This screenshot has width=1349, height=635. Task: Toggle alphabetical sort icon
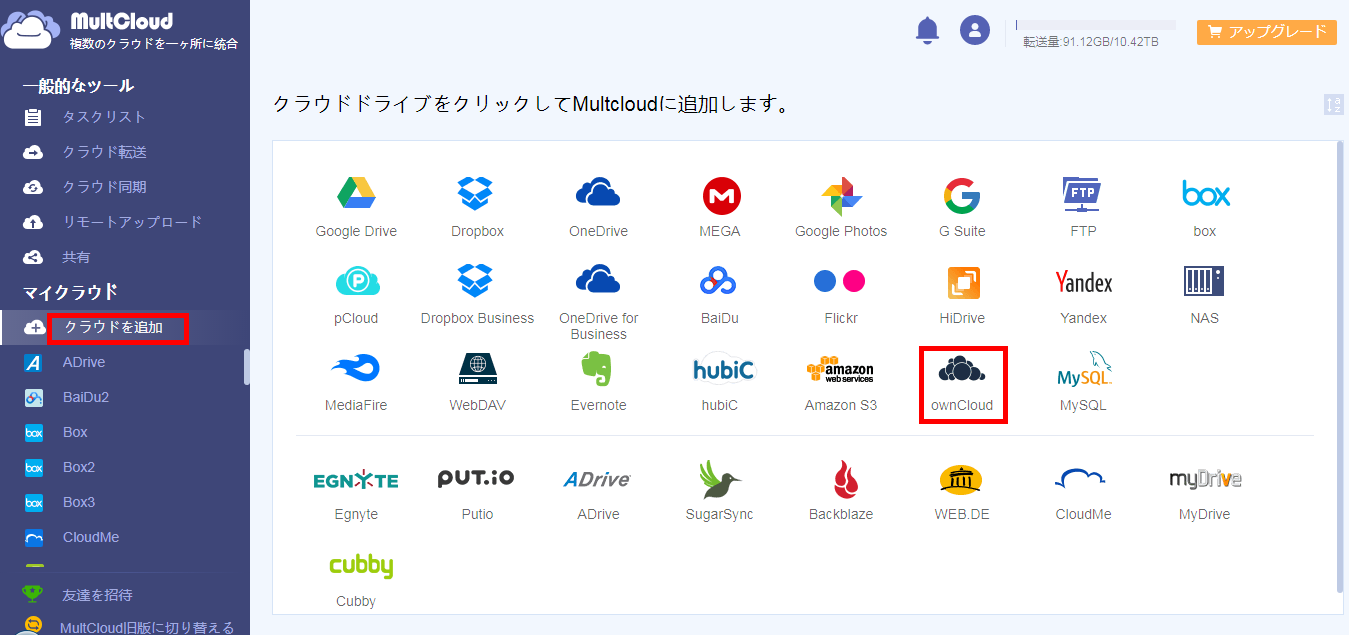coord(1334,105)
